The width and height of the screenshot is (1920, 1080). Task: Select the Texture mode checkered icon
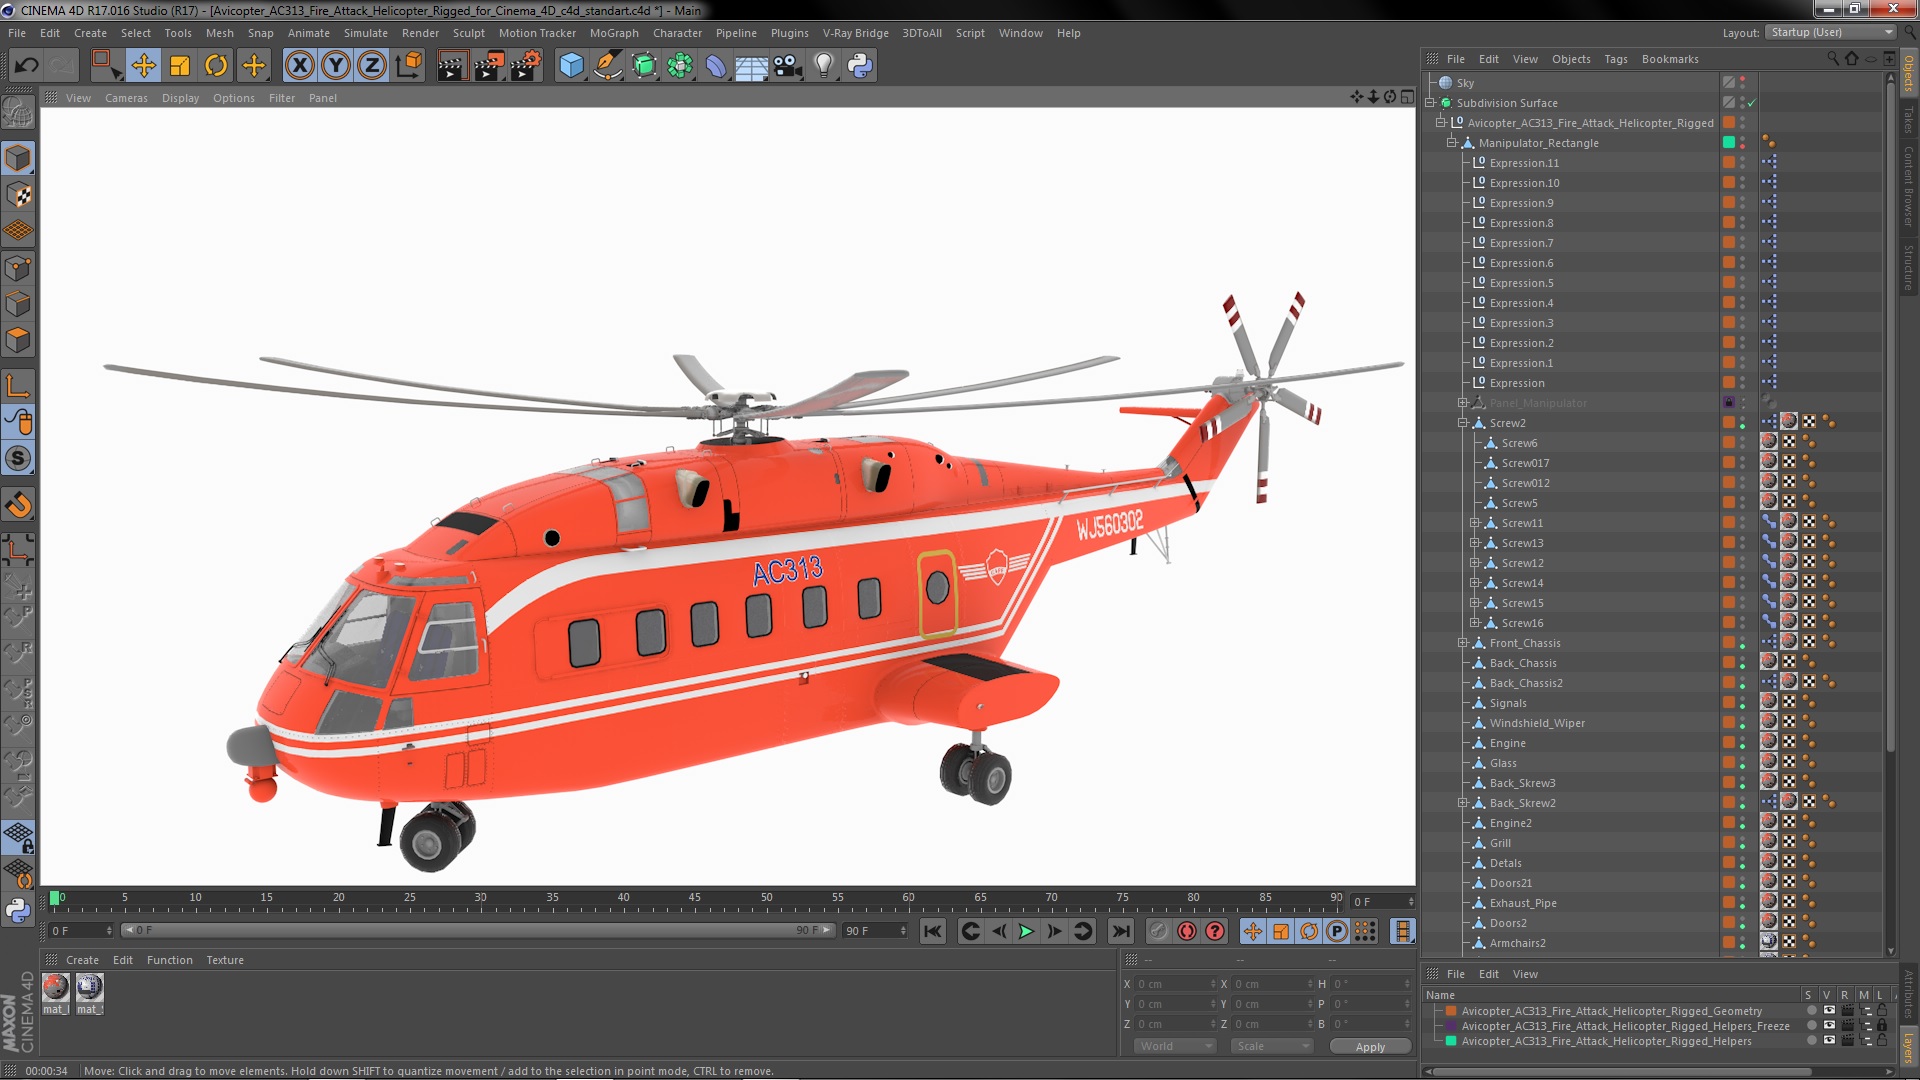click(x=18, y=195)
